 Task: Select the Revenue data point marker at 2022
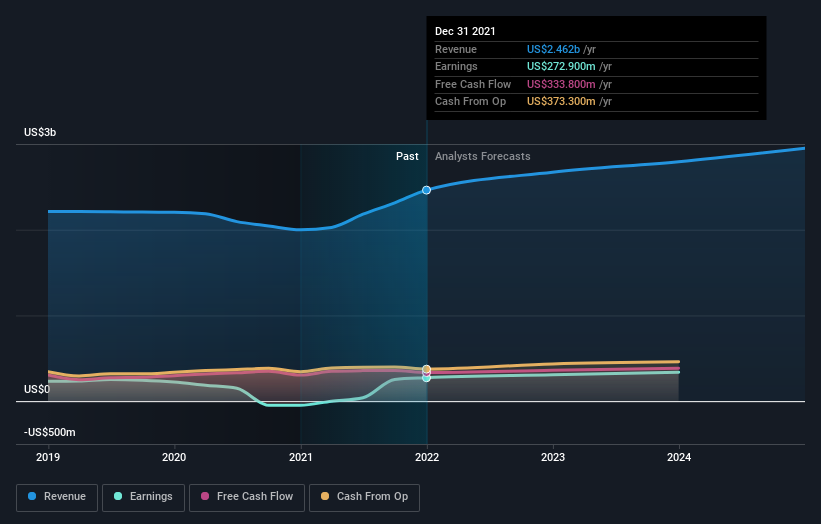(427, 190)
